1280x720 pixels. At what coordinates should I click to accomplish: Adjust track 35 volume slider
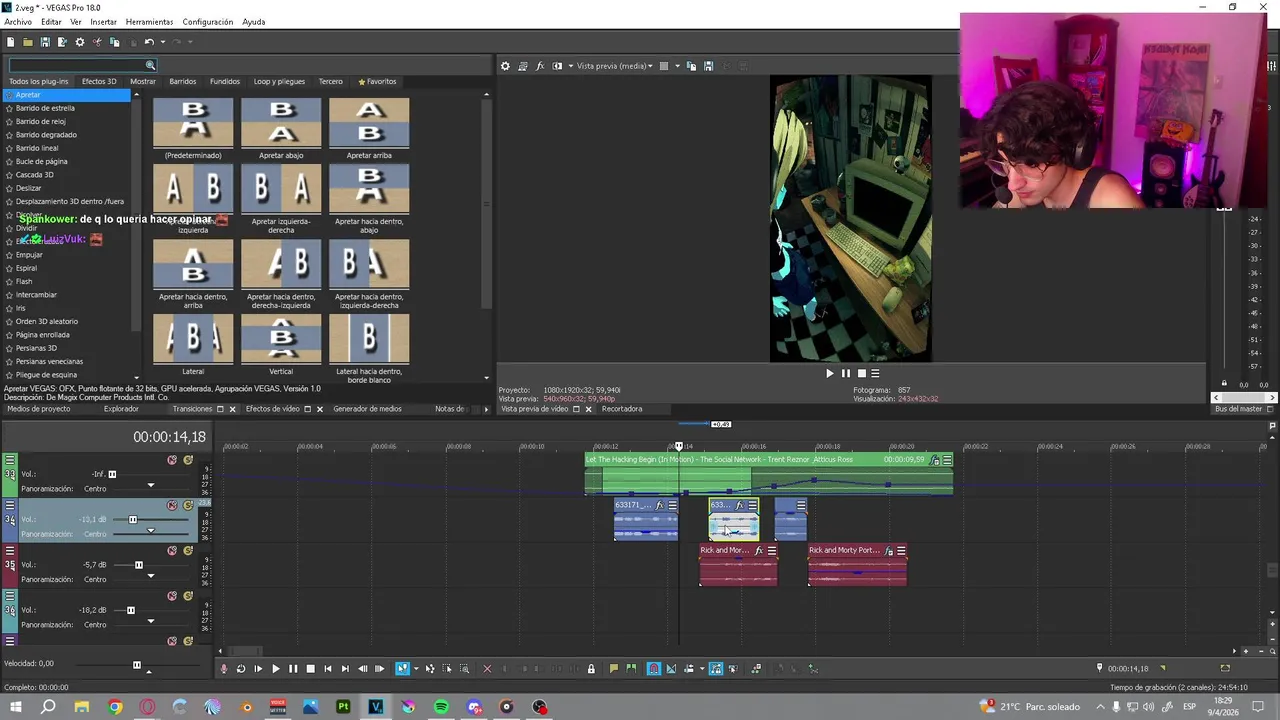click(139, 565)
